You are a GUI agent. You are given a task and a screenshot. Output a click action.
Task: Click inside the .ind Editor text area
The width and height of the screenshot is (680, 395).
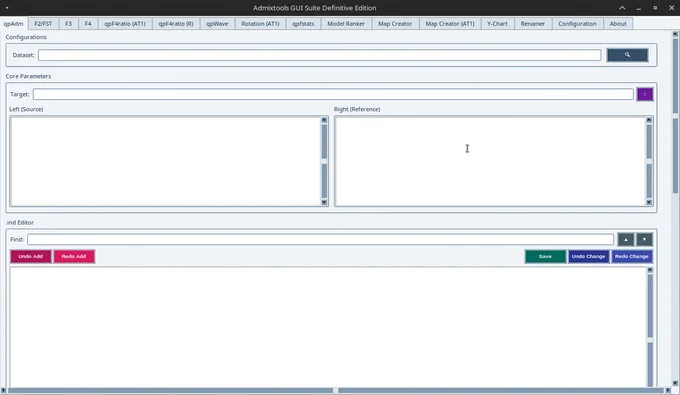[328, 326]
